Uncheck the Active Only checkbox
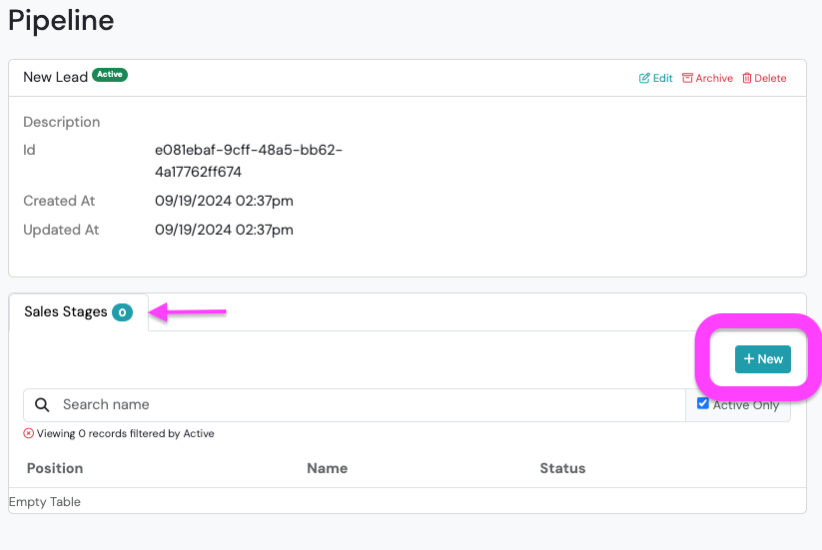 (703, 403)
